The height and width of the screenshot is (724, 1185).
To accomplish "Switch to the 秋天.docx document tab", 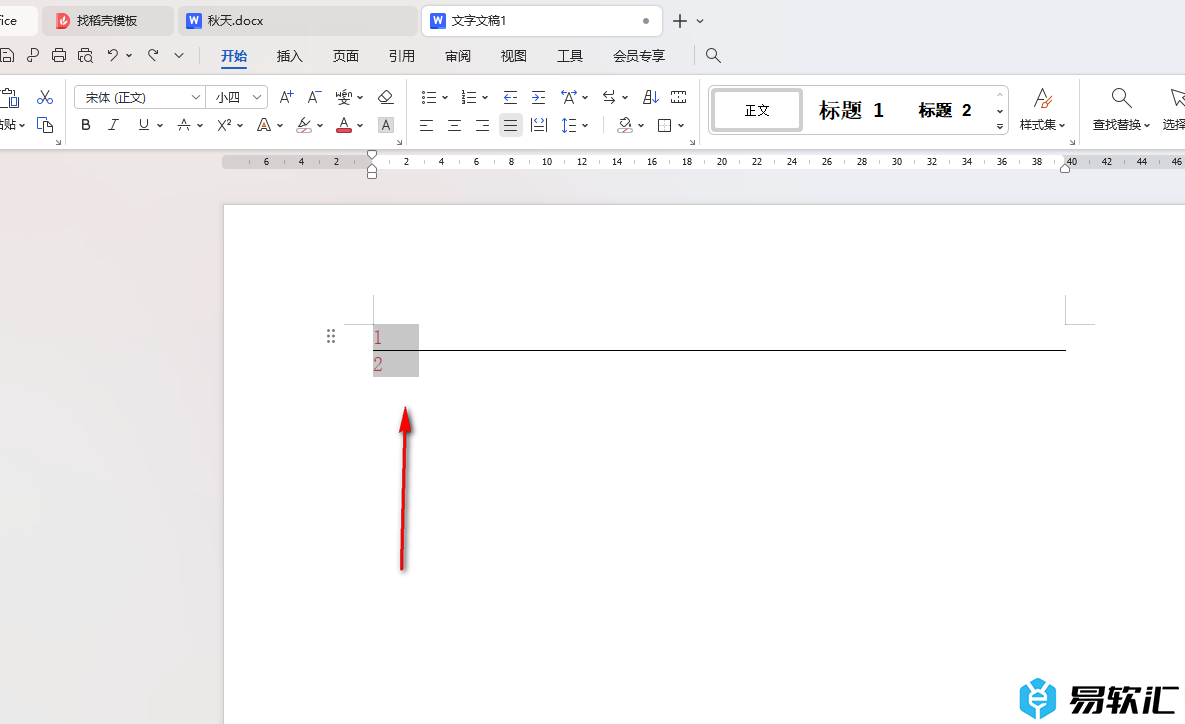I will click(x=298, y=21).
